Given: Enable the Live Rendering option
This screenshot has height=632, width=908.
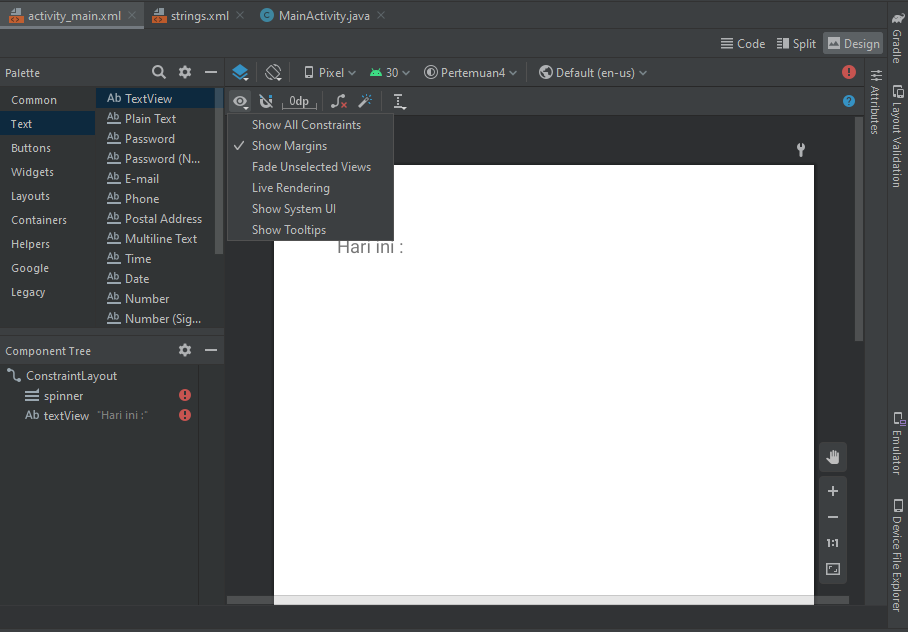Looking at the screenshot, I should pos(310,188).
